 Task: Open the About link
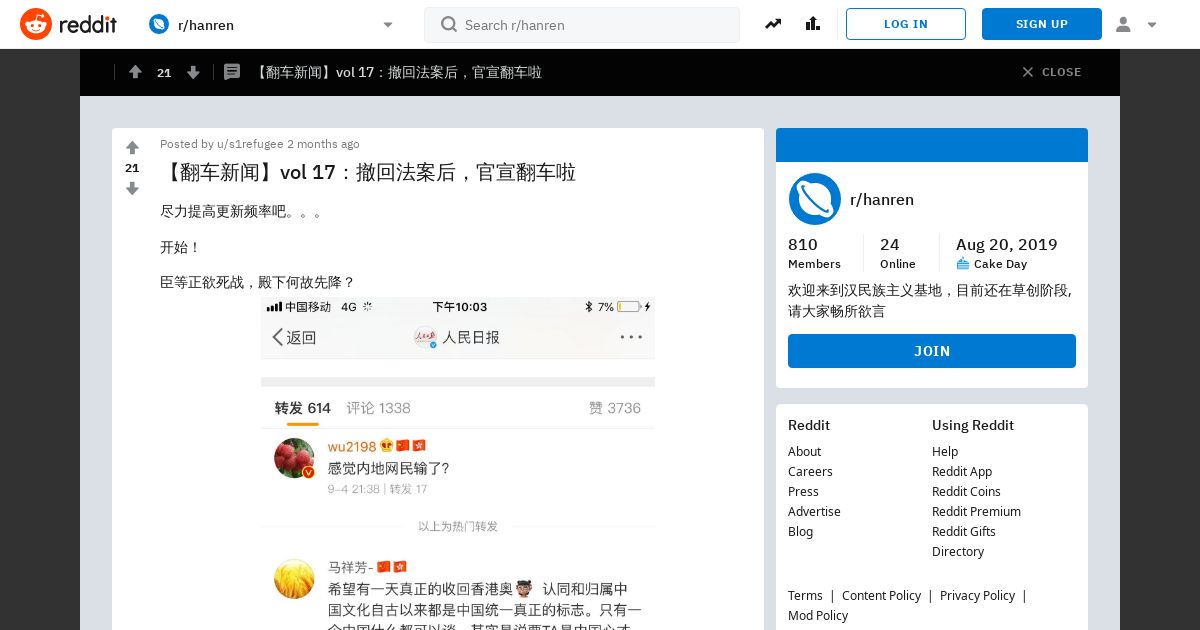pos(804,451)
